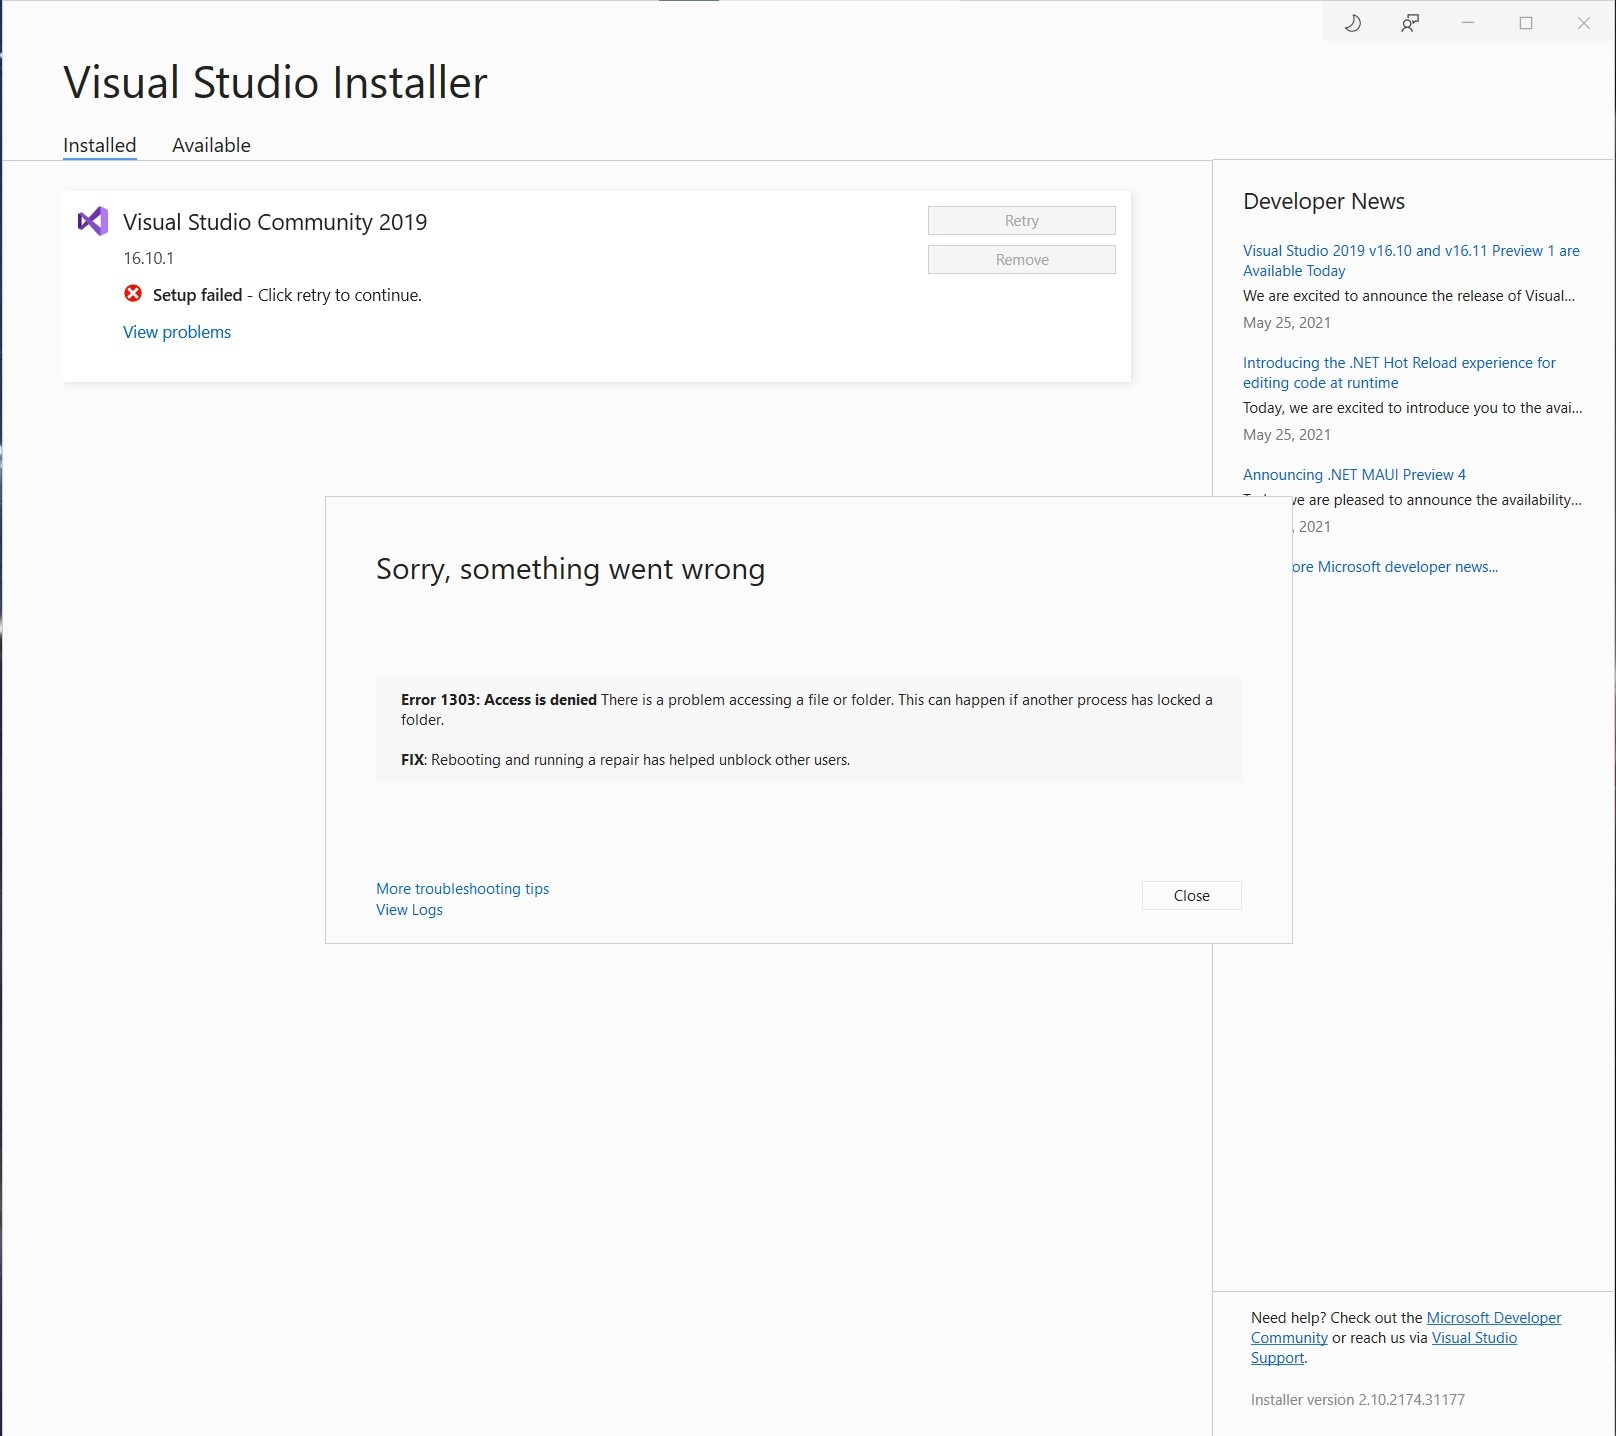Click the Retry button
This screenshot has width=1616, height=1436.
coord(1021,220)
